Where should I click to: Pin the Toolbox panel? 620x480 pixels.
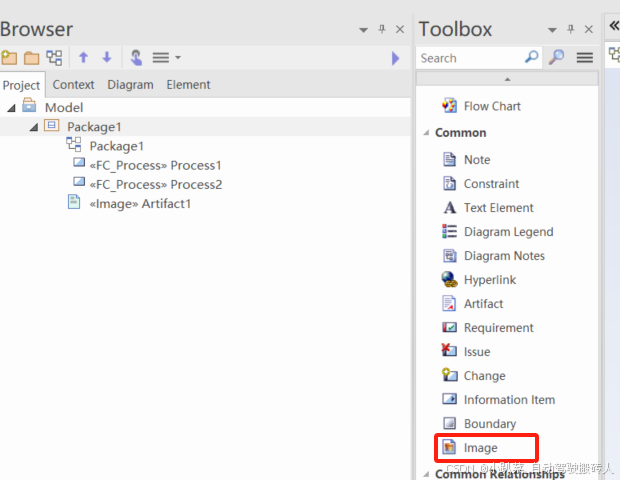pyautogui.click(x=571, y=29)
